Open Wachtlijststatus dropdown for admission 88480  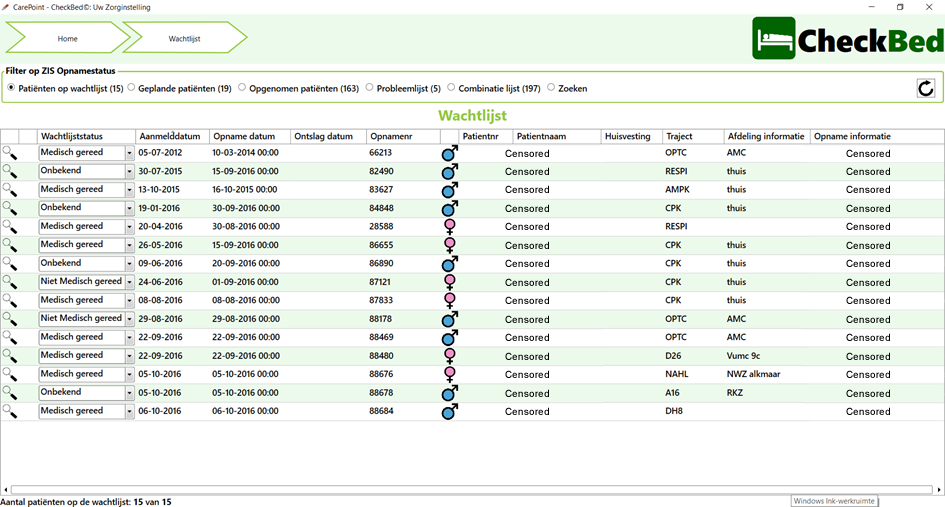tap(129, 356)
